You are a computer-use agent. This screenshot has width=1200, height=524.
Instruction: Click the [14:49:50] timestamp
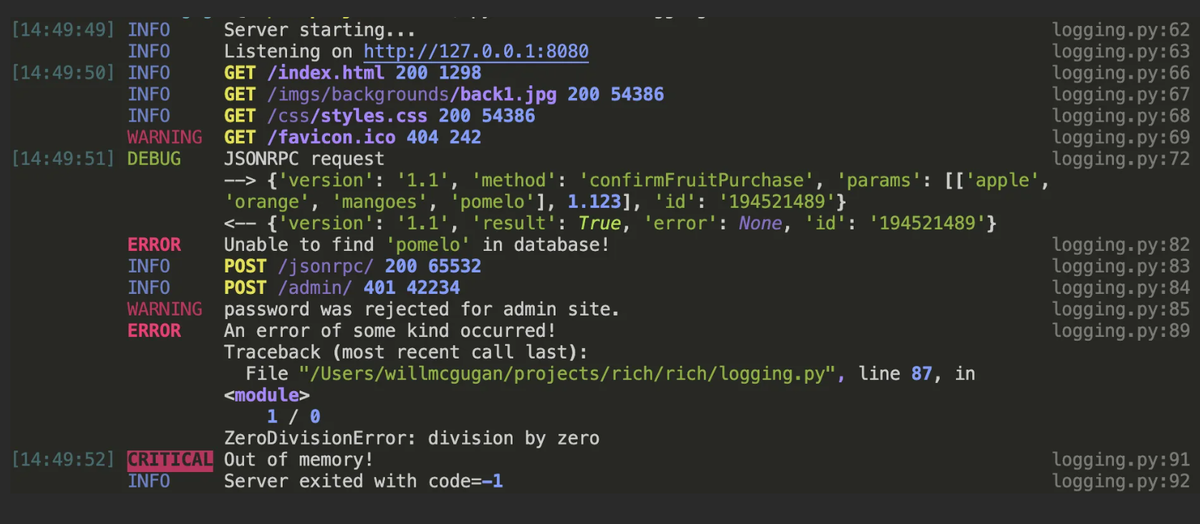(x=62, y=73)
